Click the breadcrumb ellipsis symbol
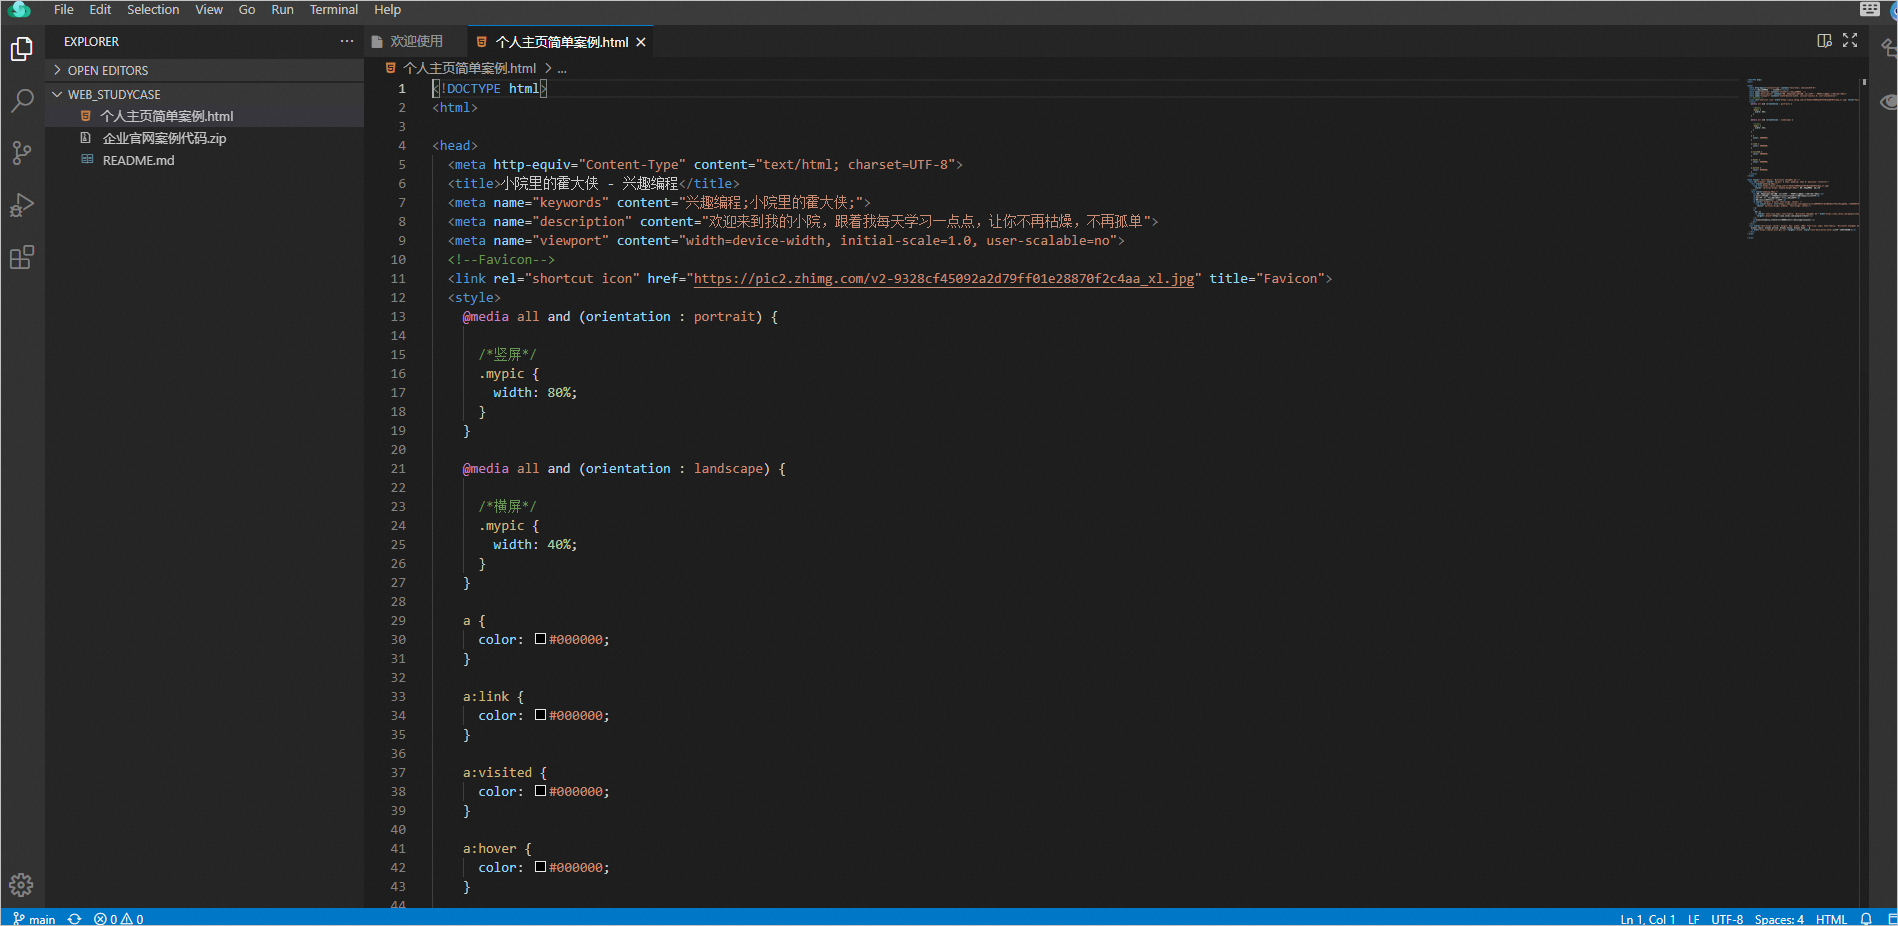This screenshot has width=1898, height=926. [562, 69]
